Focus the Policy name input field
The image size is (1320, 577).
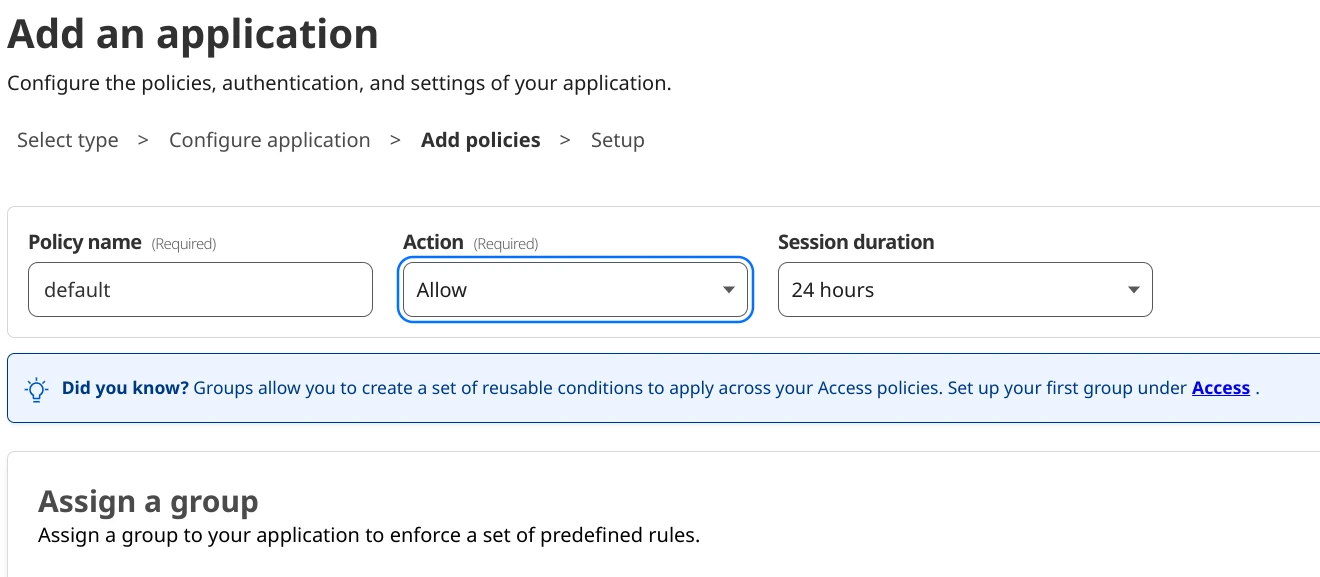[x=200, y=290]
